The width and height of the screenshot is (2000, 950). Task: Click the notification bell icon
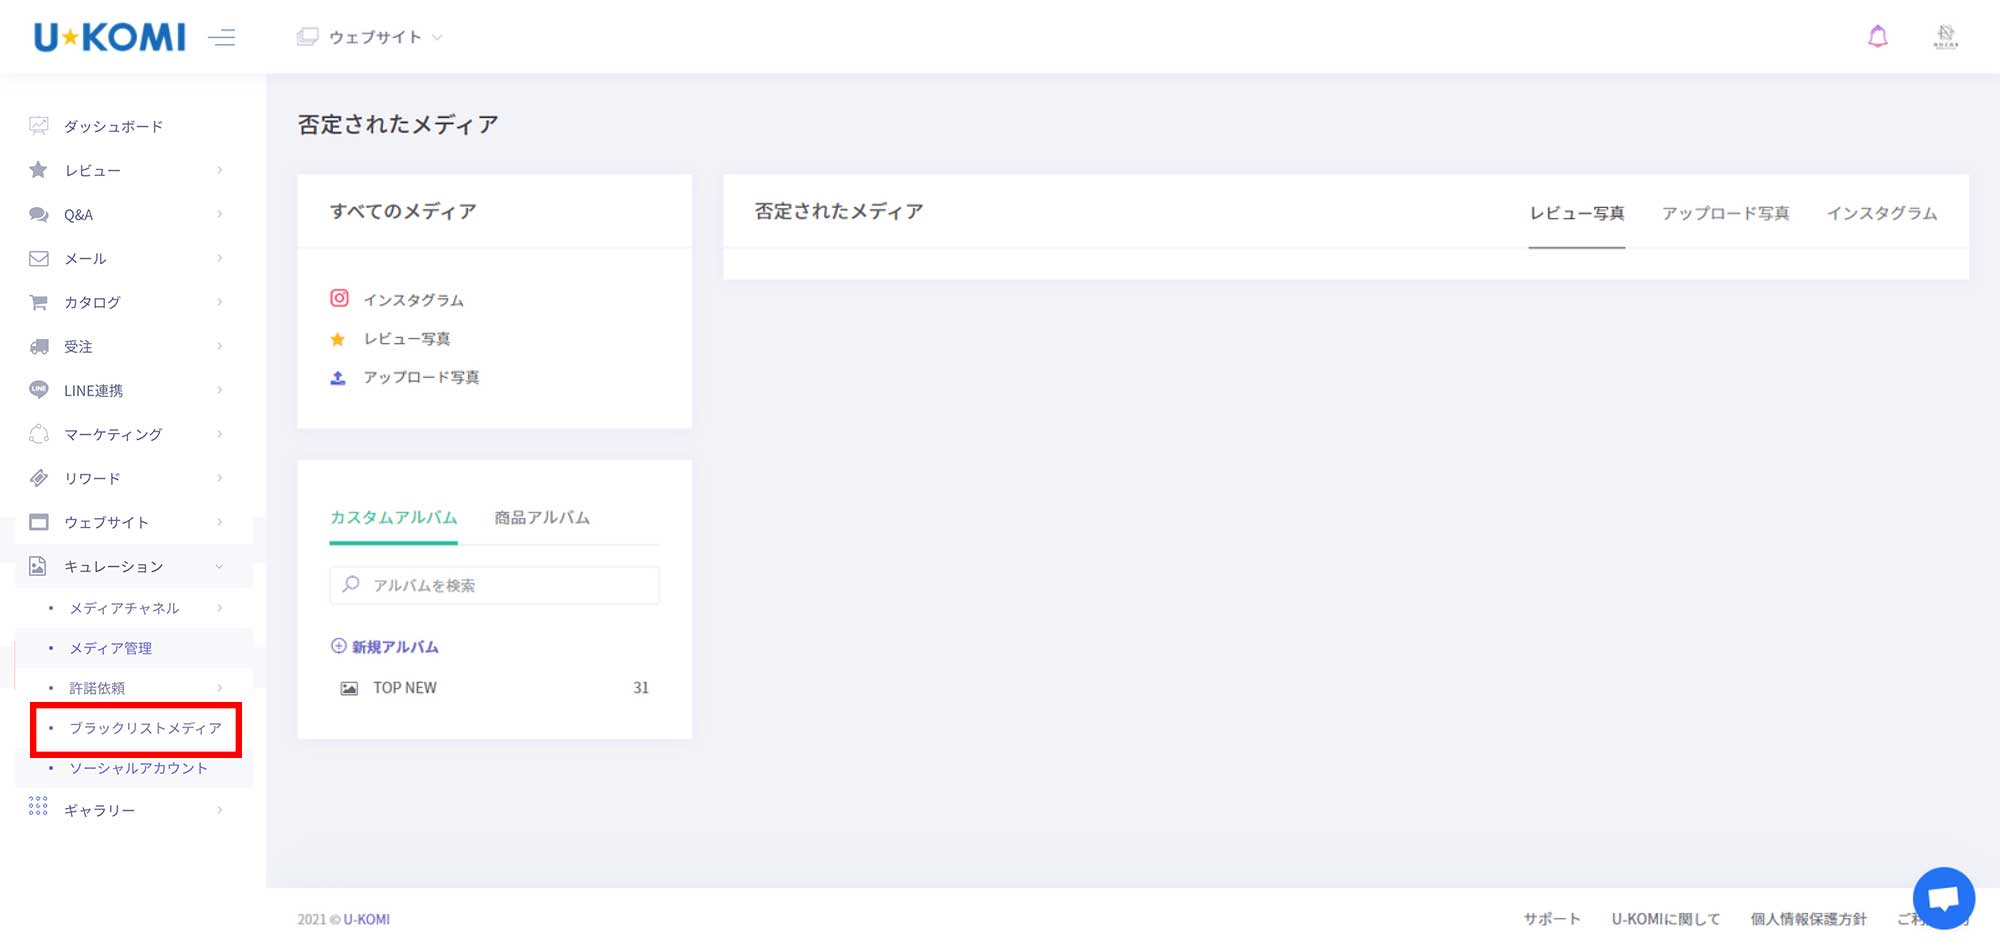coord(1877,37)
